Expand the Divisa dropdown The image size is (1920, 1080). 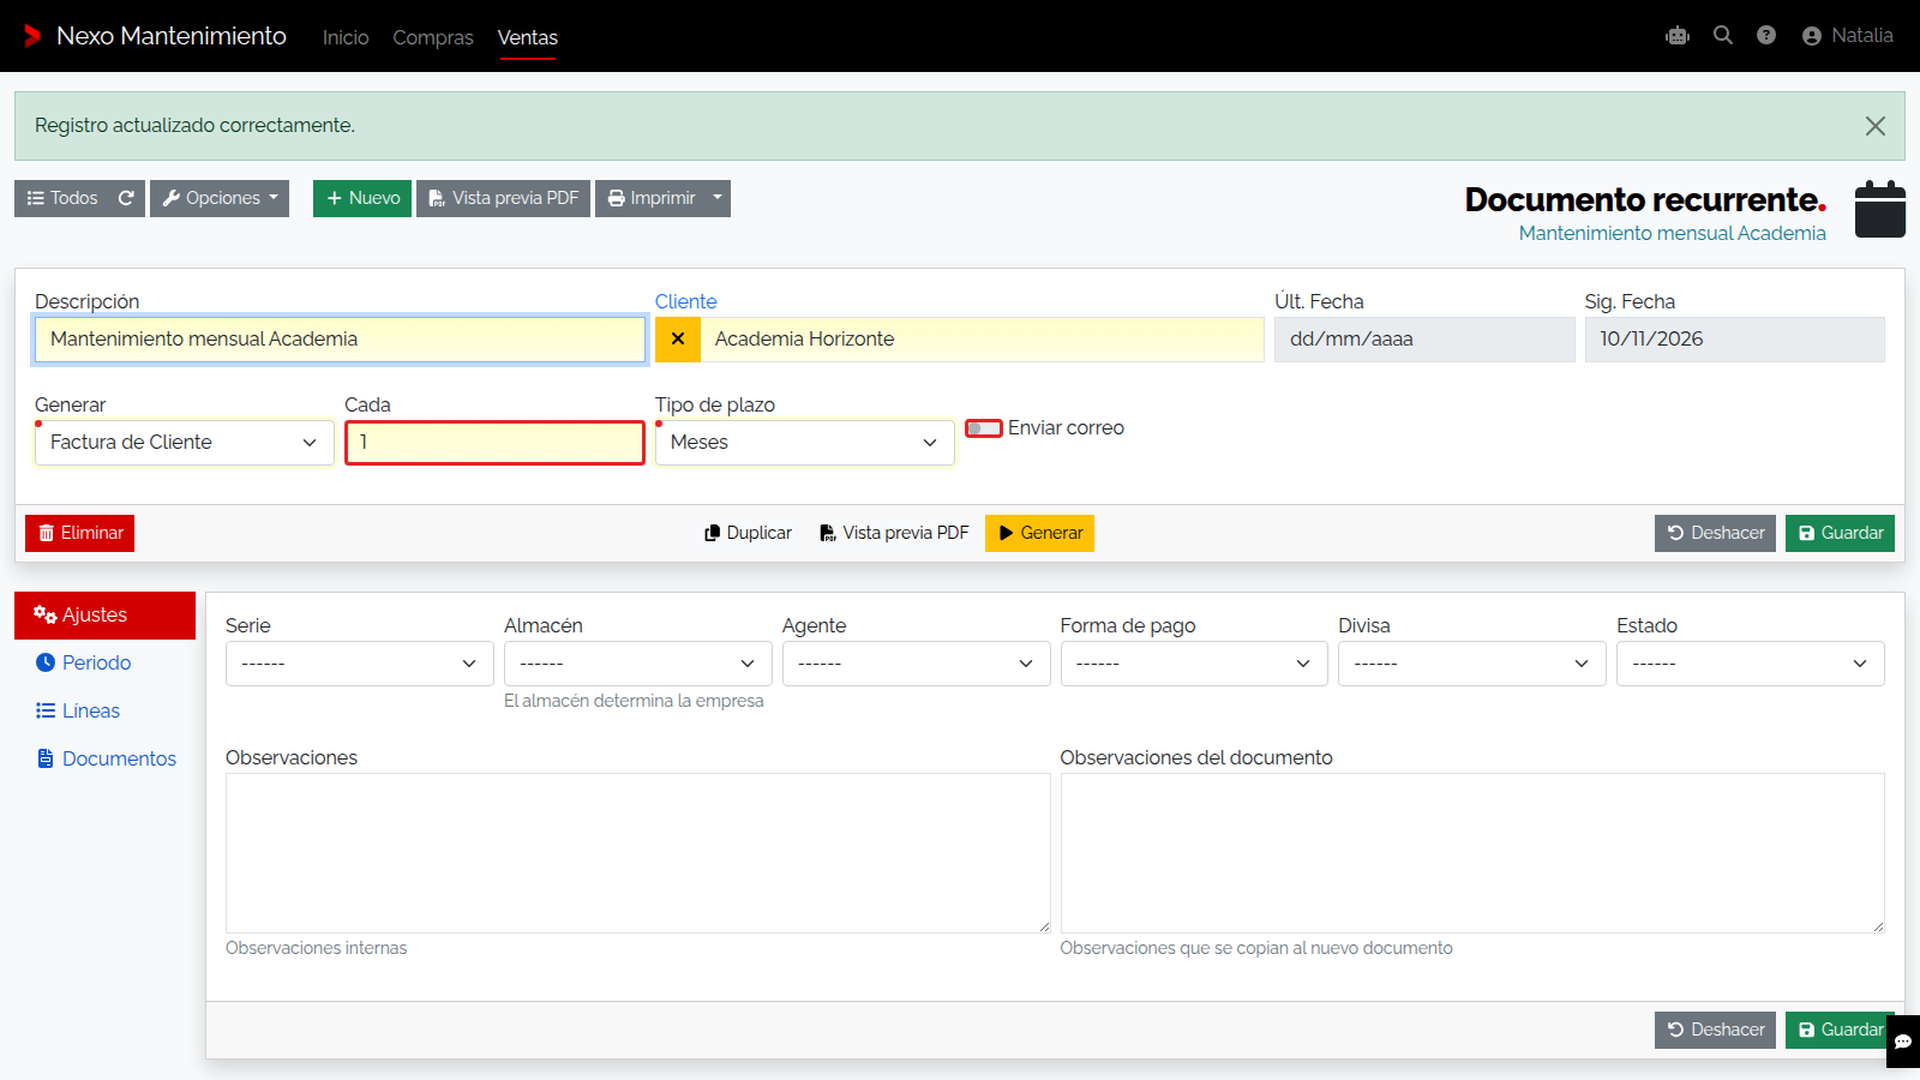(x=1472, y=664)
